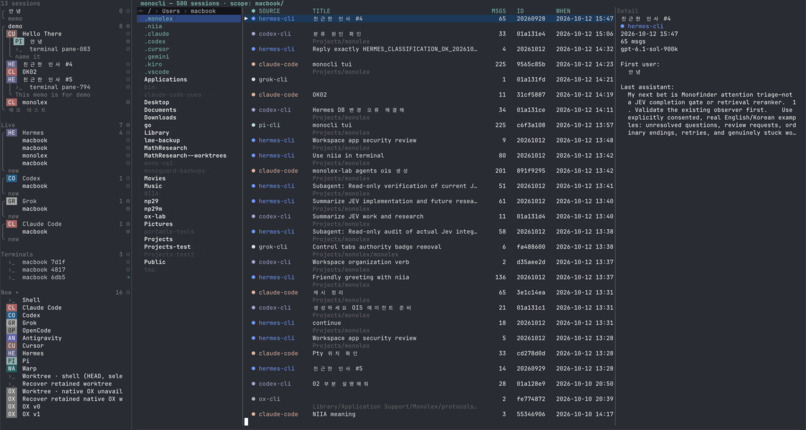Collapse the Terminals section header
The image size is (806, 430).
(x=16, y=254)
